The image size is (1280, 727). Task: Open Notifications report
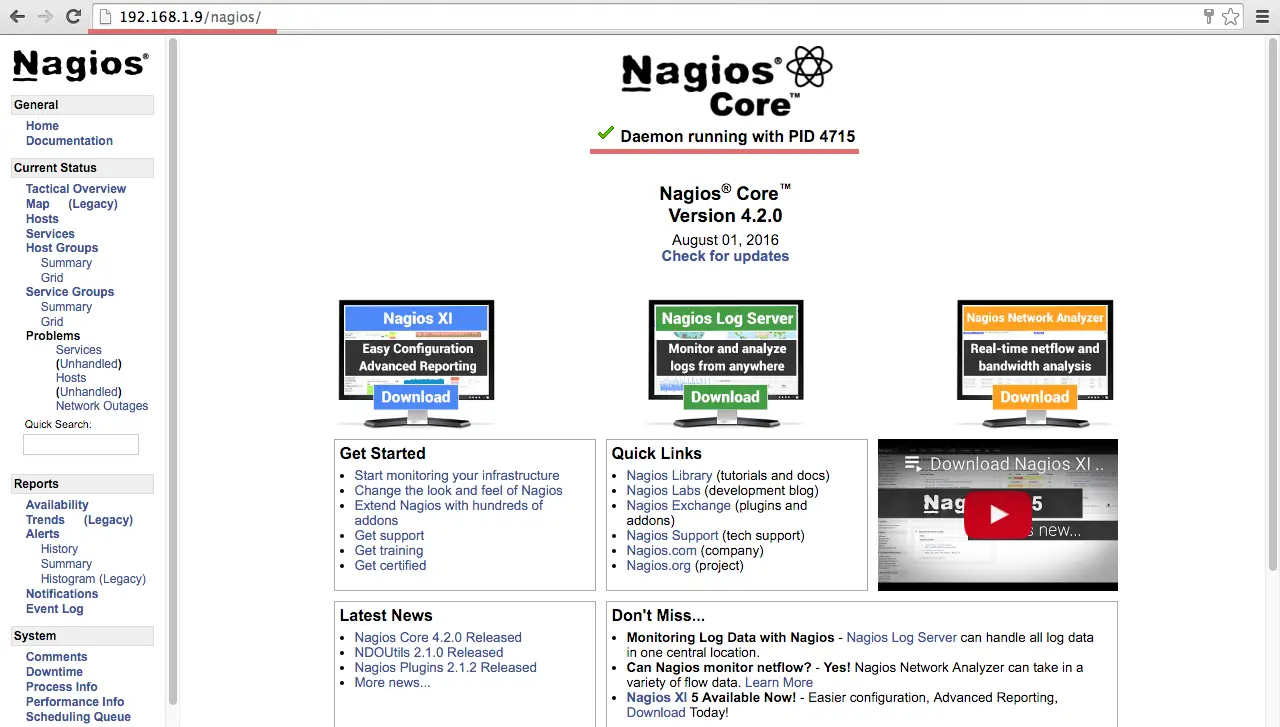(x=62, y=594)
